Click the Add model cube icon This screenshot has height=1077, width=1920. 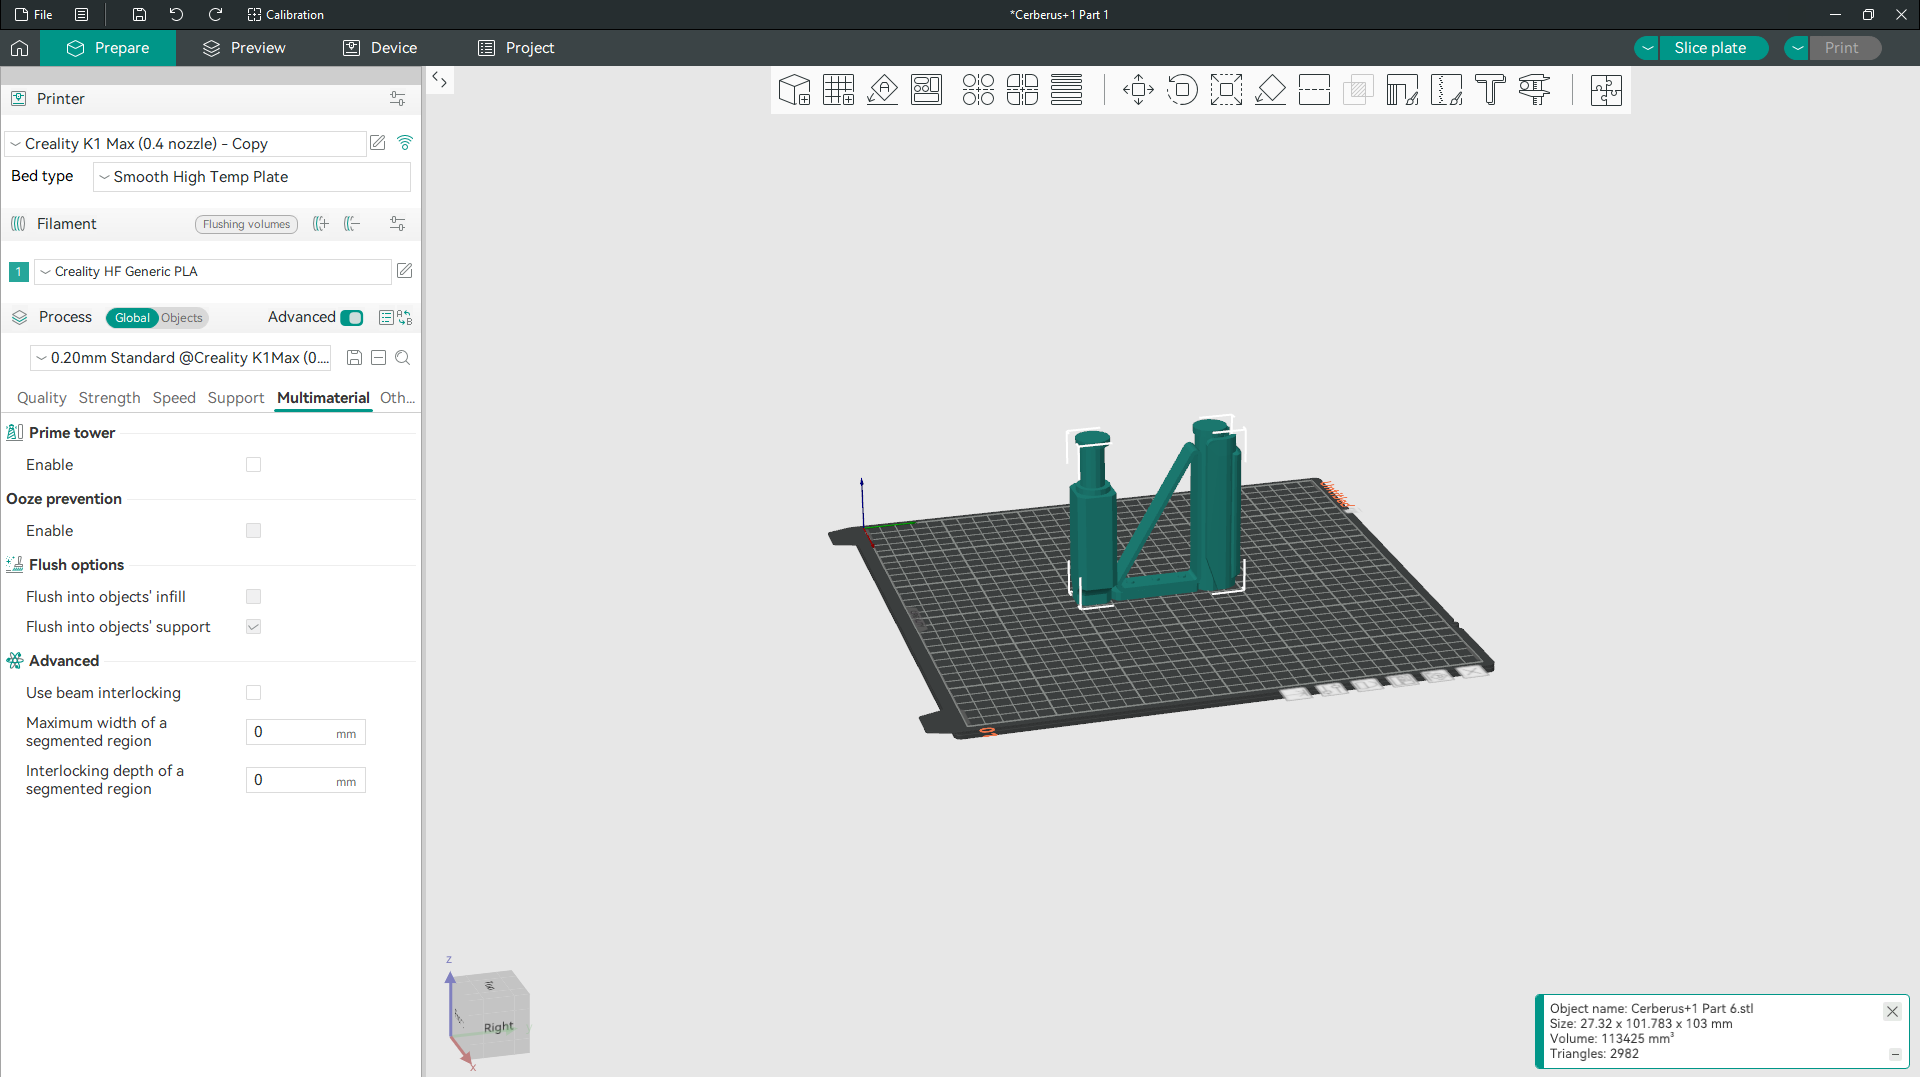pyautogui.click(x=794, y=90)
